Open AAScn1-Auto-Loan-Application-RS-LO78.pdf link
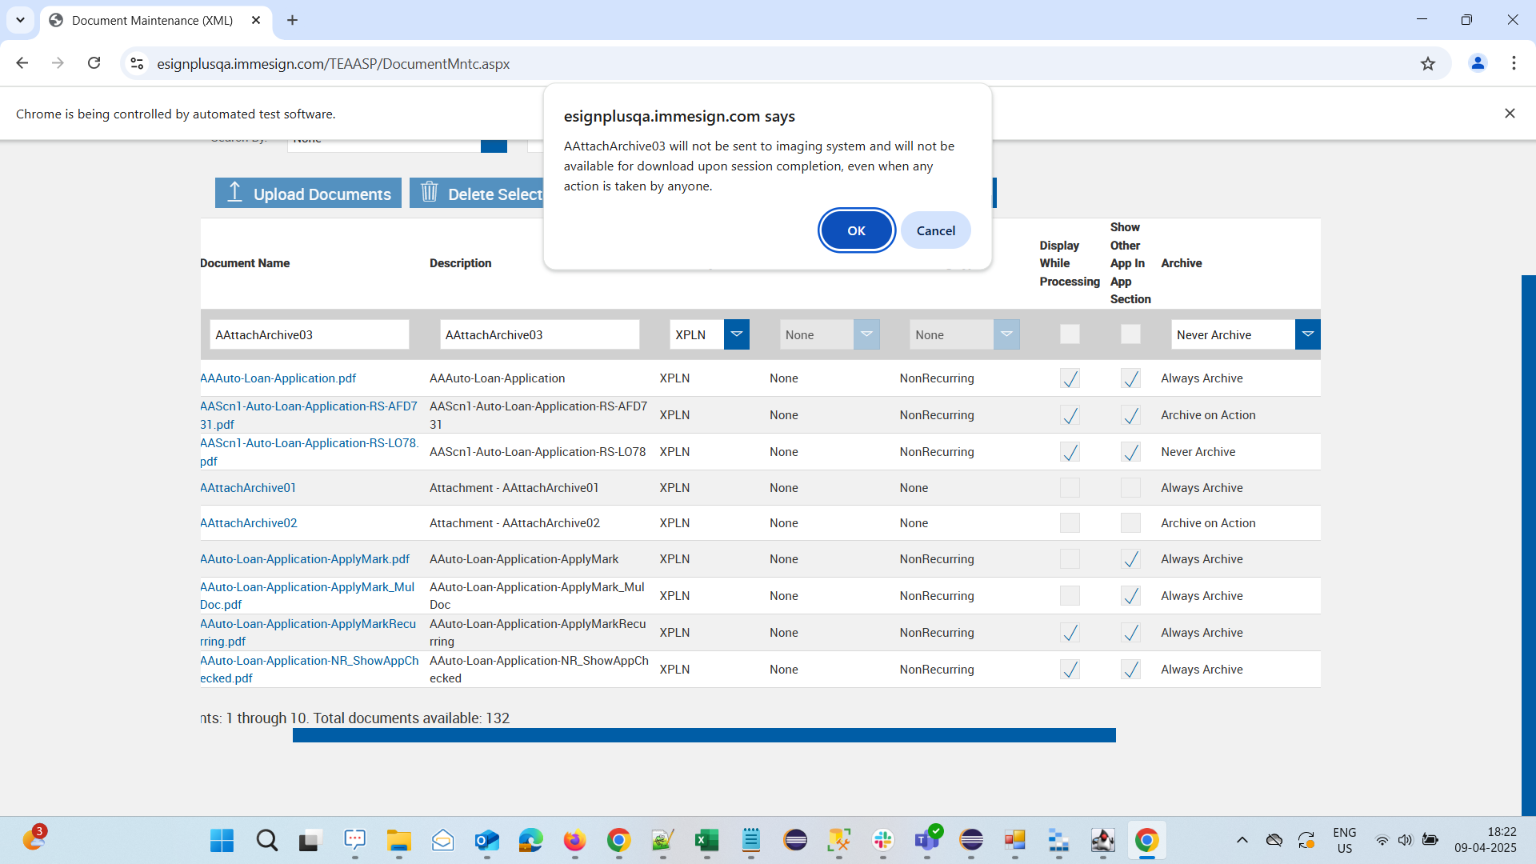Screen dimensions: 1536x864 coord(309,452)
